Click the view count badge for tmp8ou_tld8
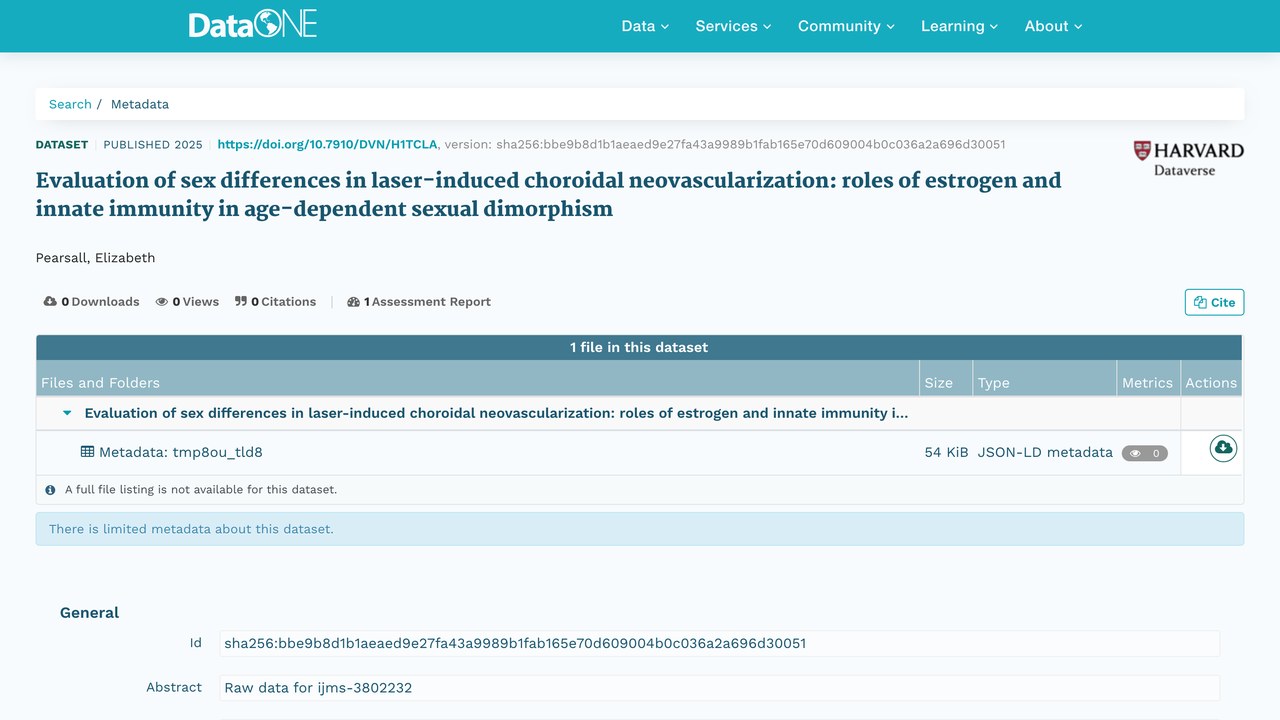The width and height of the screenshot is (1280, 720). 1145,453
